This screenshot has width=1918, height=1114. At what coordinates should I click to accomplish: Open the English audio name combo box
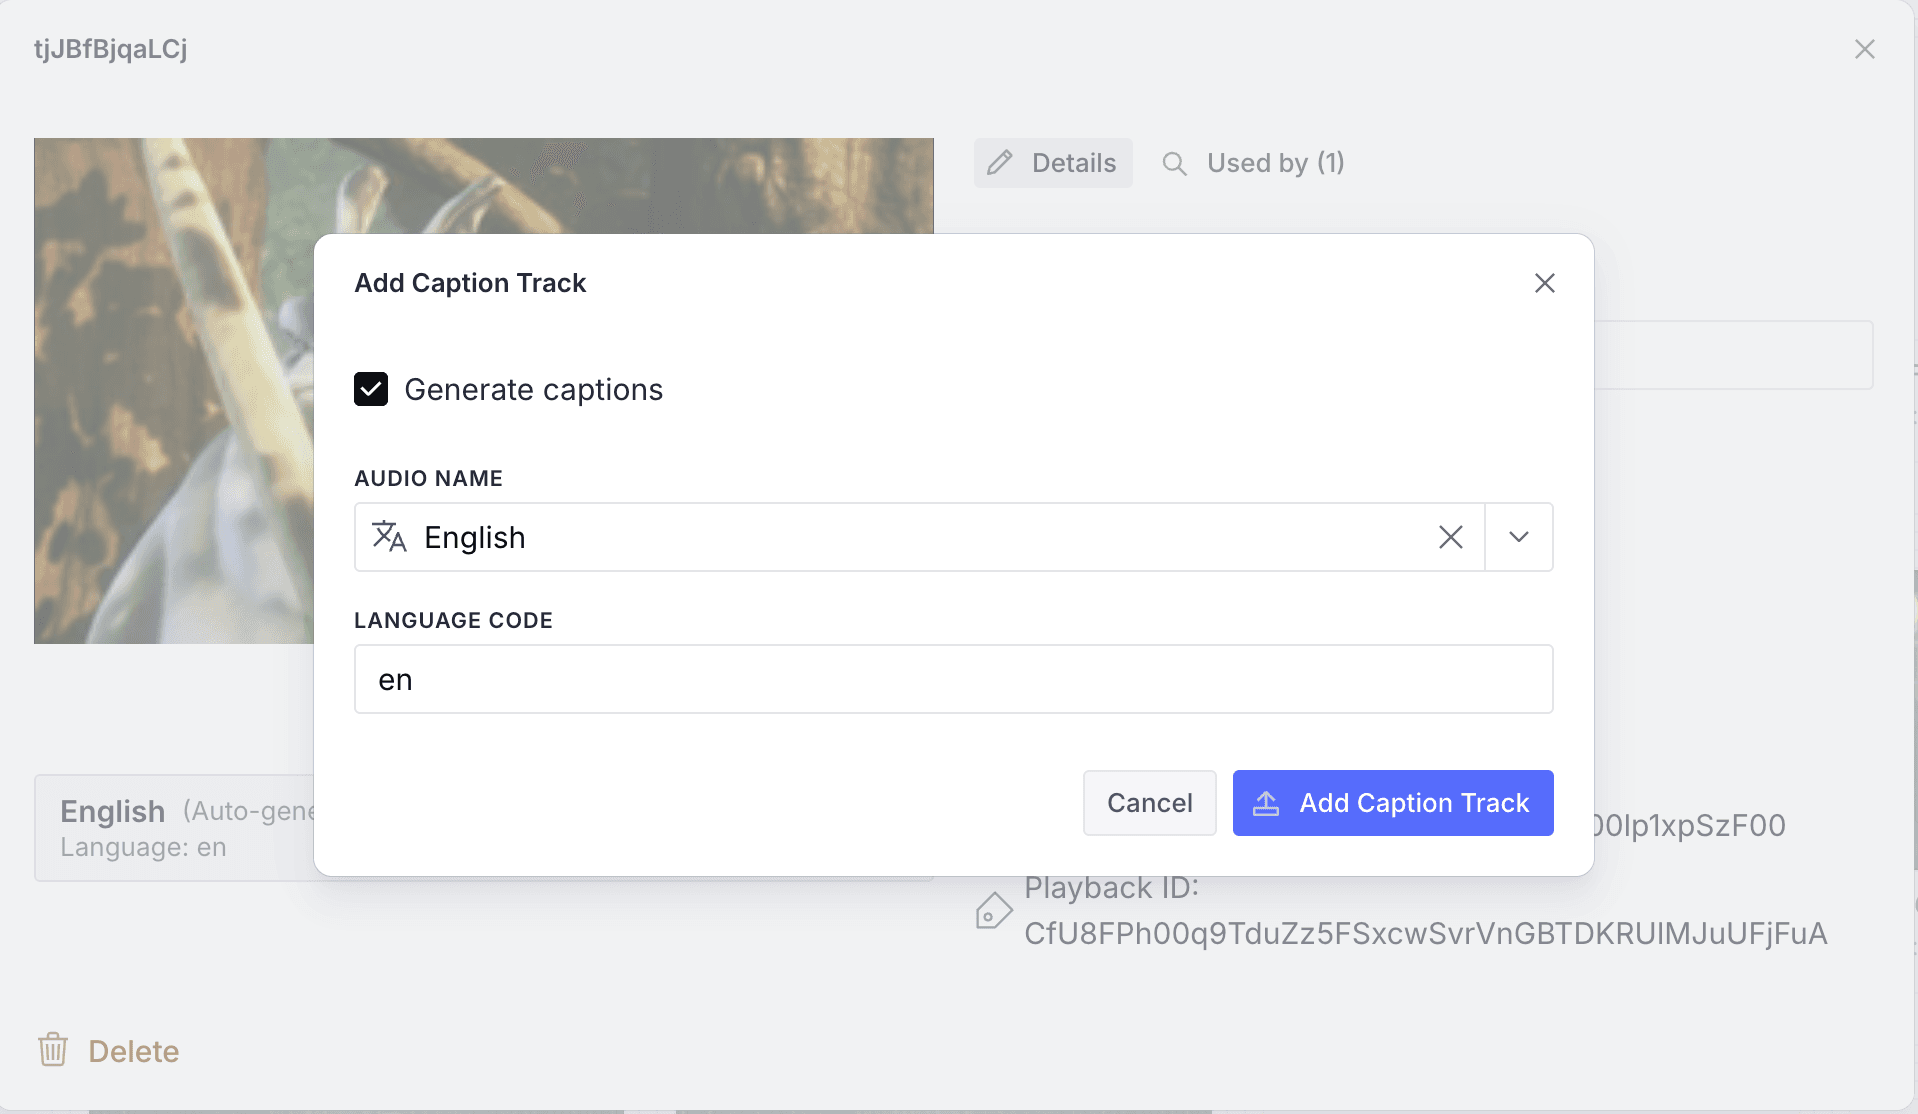click(x=900, y=537)
